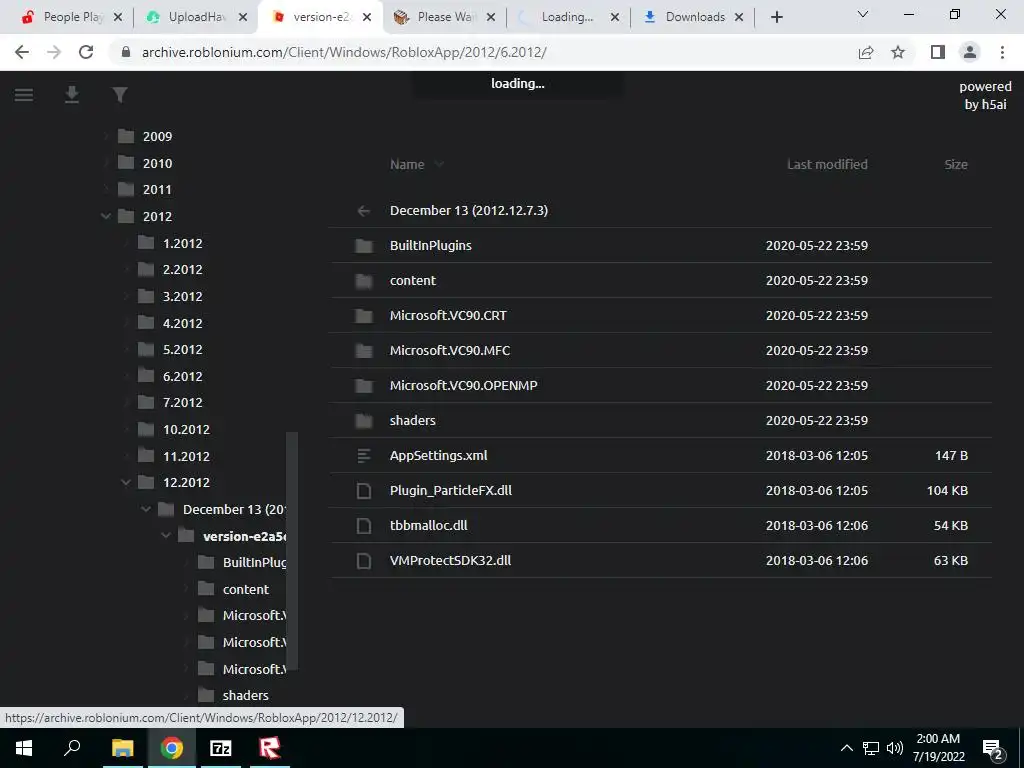
Task: Click the site lock icon
Action: (x=127, y=52)
